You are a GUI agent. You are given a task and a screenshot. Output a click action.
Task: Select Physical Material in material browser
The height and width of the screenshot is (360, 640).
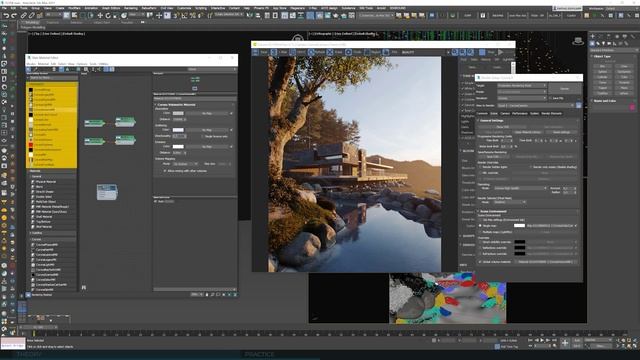point(46,181)
